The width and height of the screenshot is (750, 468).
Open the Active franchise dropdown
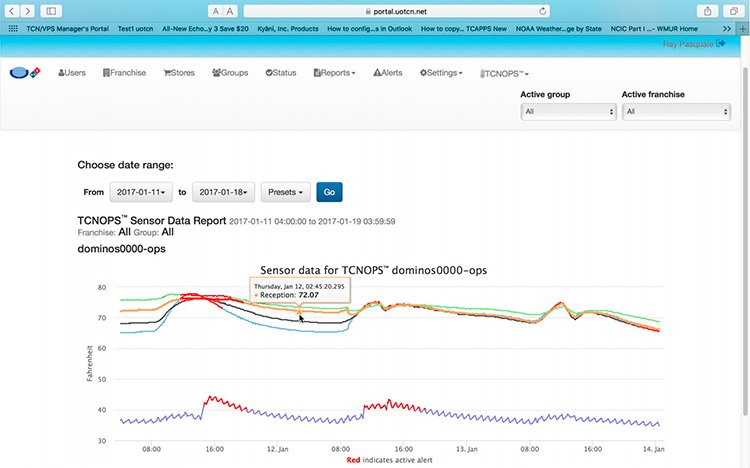pyautogui.click(x=676, y=111)
